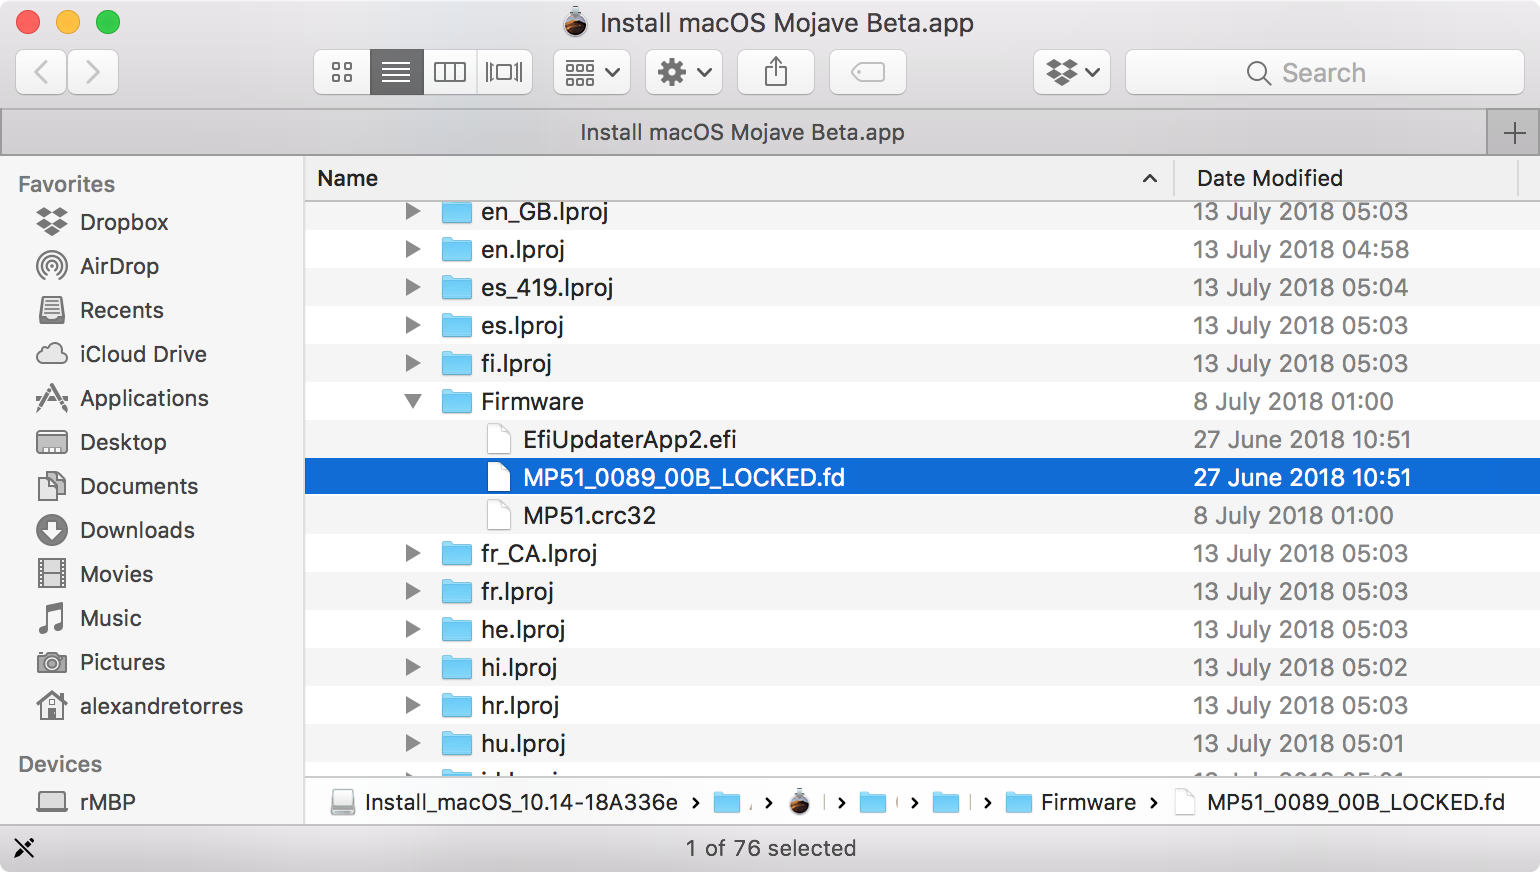Open the gear action menu

(x=684, y=72)
